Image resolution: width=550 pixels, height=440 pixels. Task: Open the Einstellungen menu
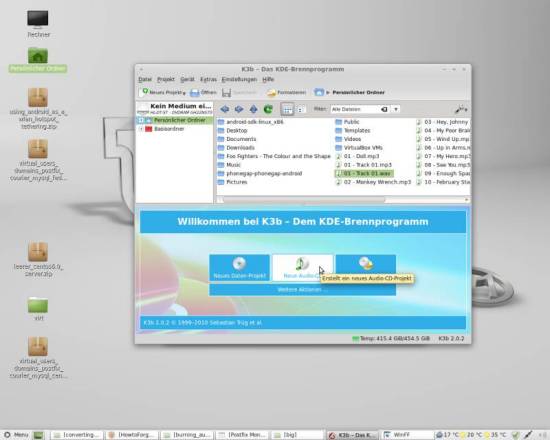click(x=239, y=80)
